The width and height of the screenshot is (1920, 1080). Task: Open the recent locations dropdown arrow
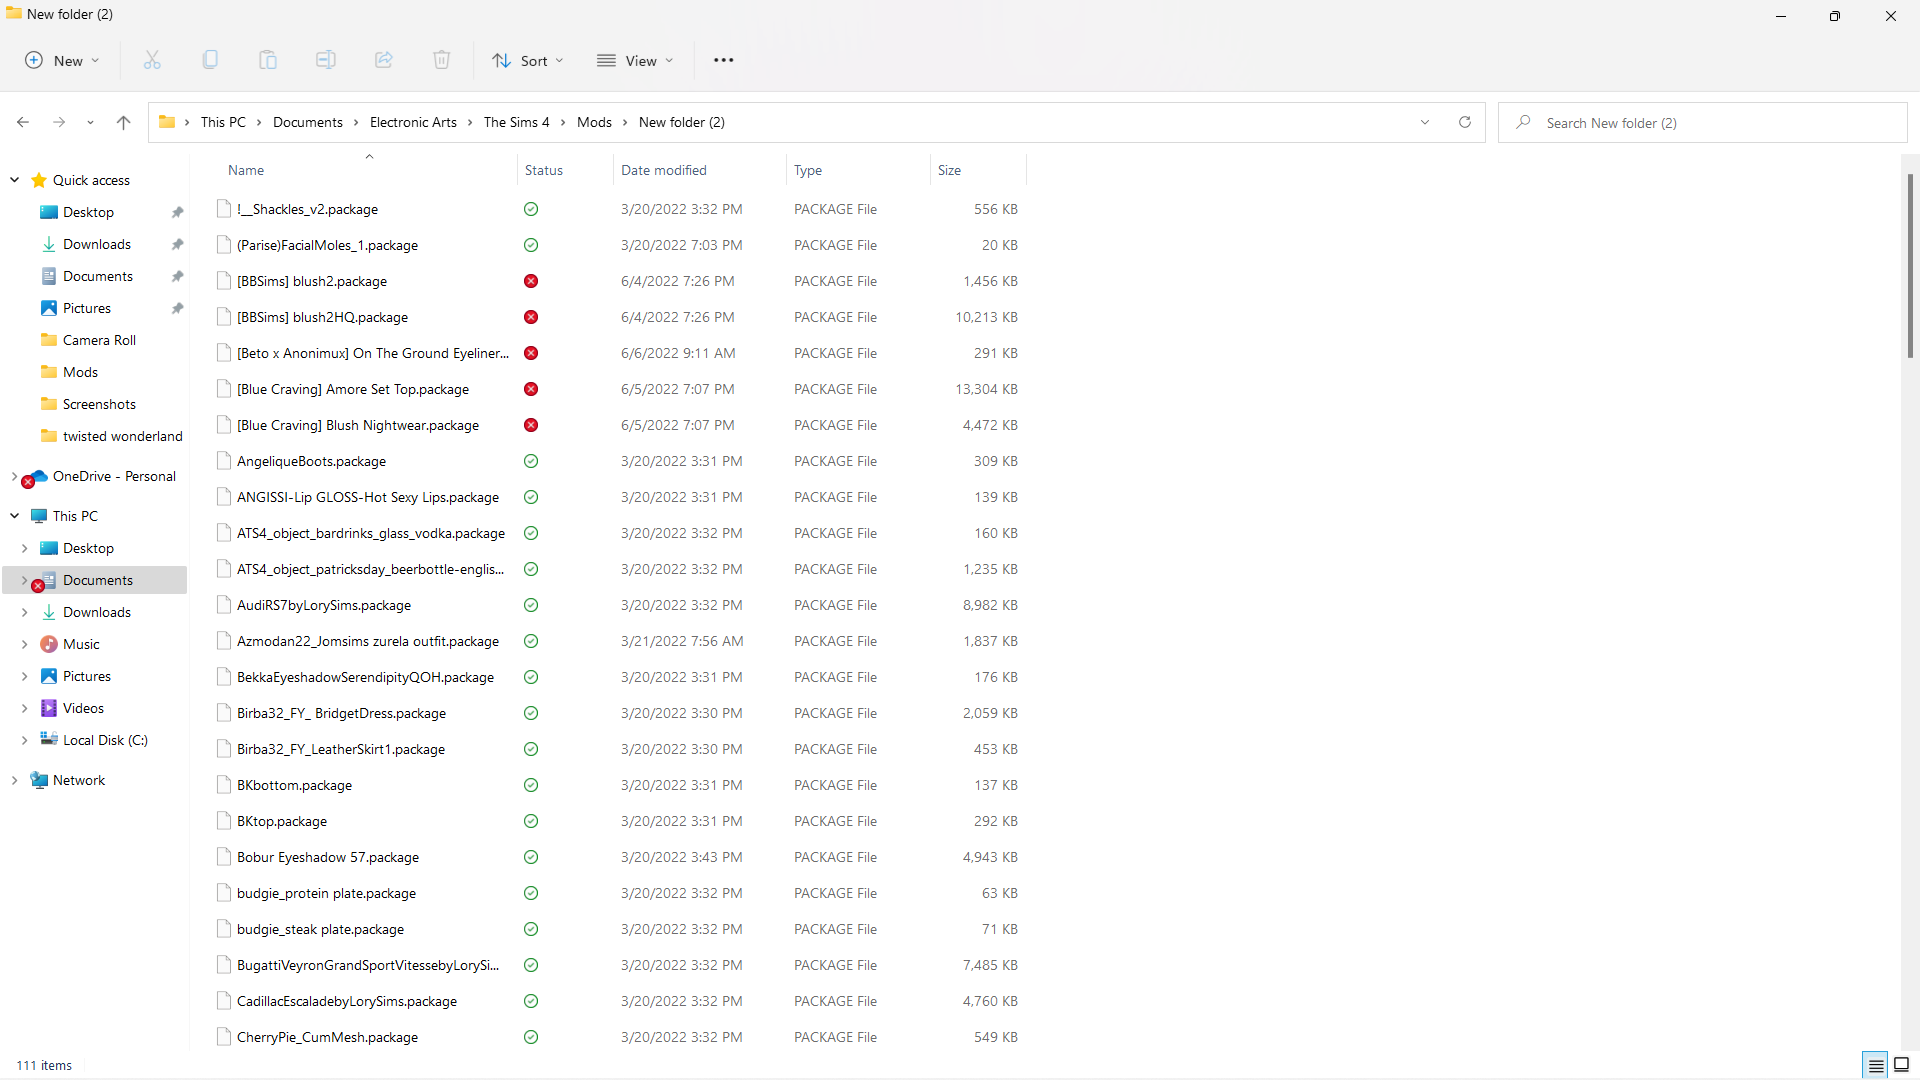[x=90, y=122]
